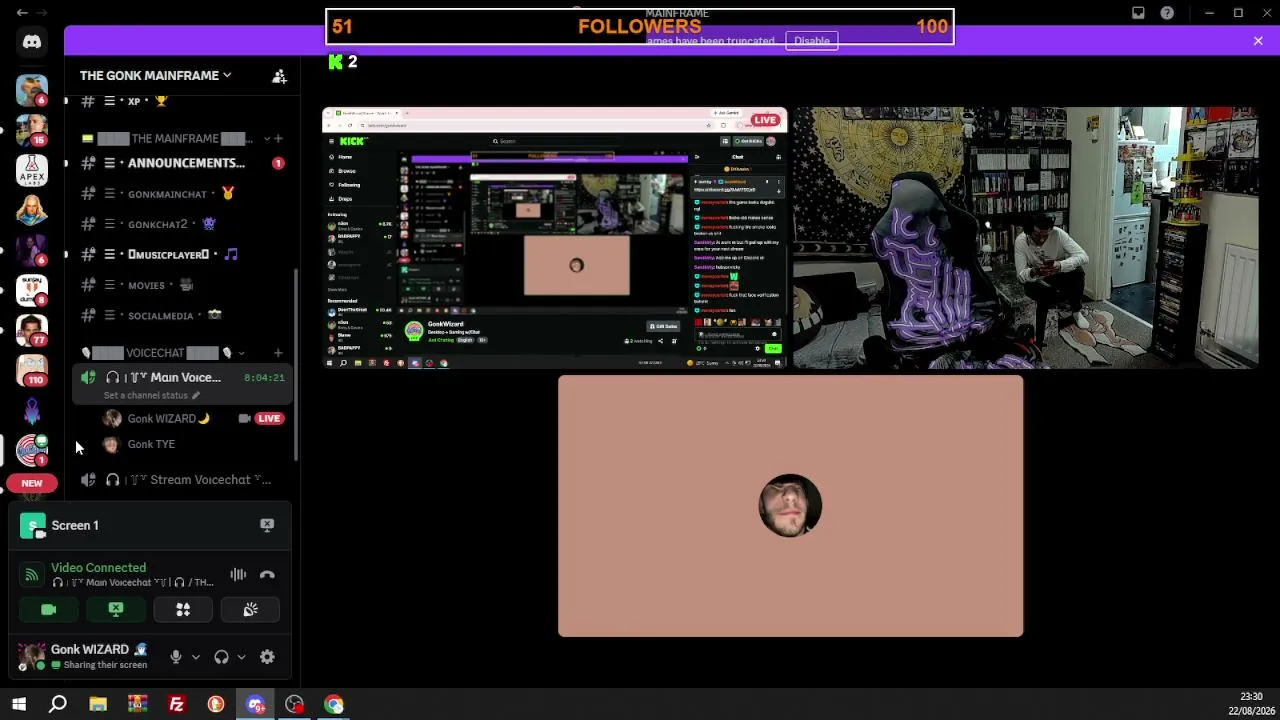Screen dimensions: 1280x720
Task: Open the Windows Start menu
Action: tap(19, 705)
